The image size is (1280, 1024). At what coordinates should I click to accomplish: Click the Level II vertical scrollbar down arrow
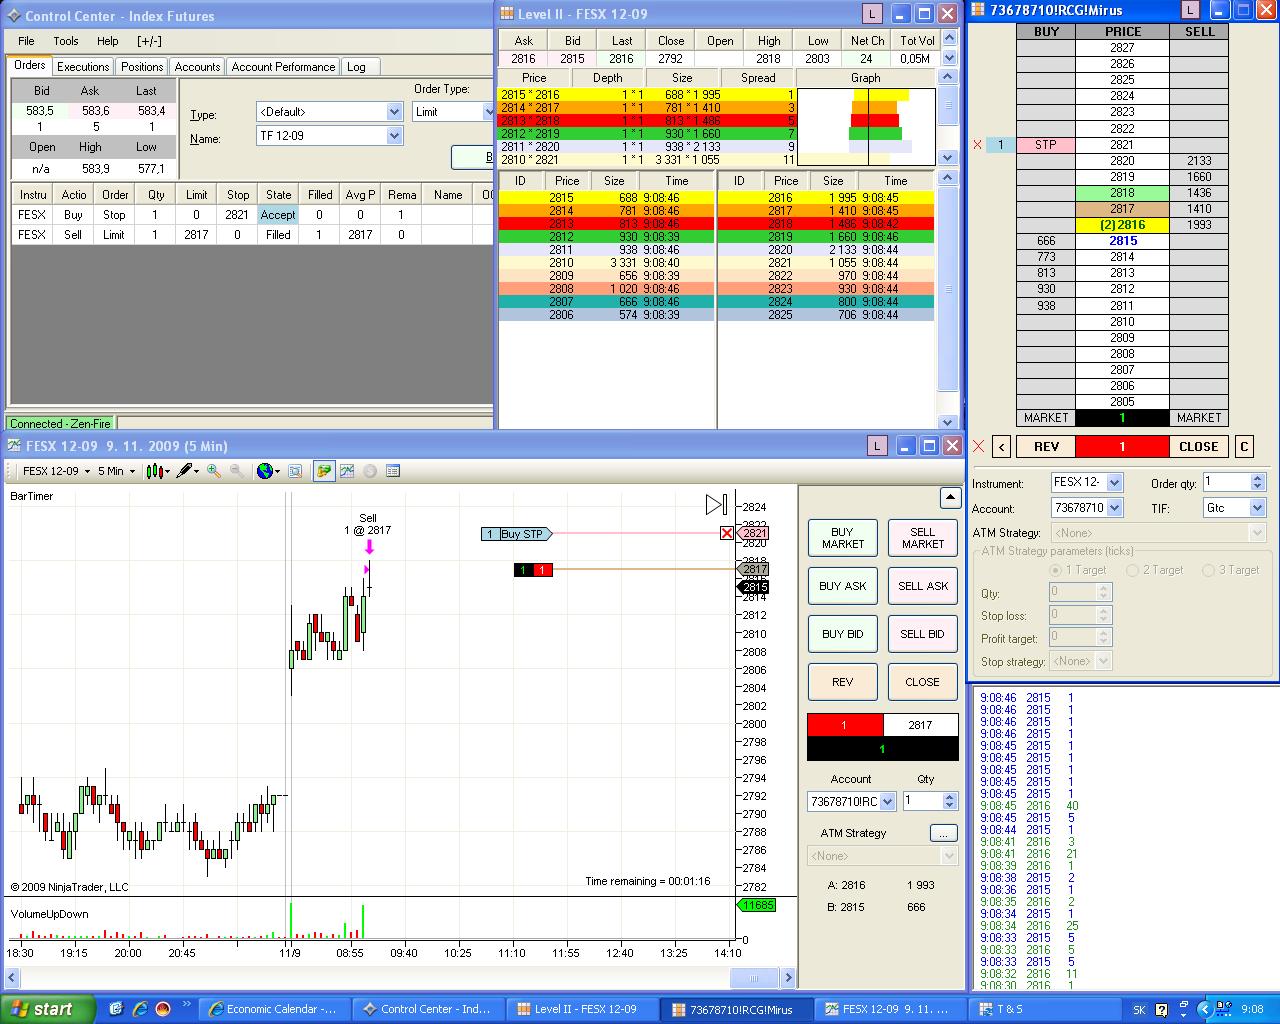pos(948,422)
